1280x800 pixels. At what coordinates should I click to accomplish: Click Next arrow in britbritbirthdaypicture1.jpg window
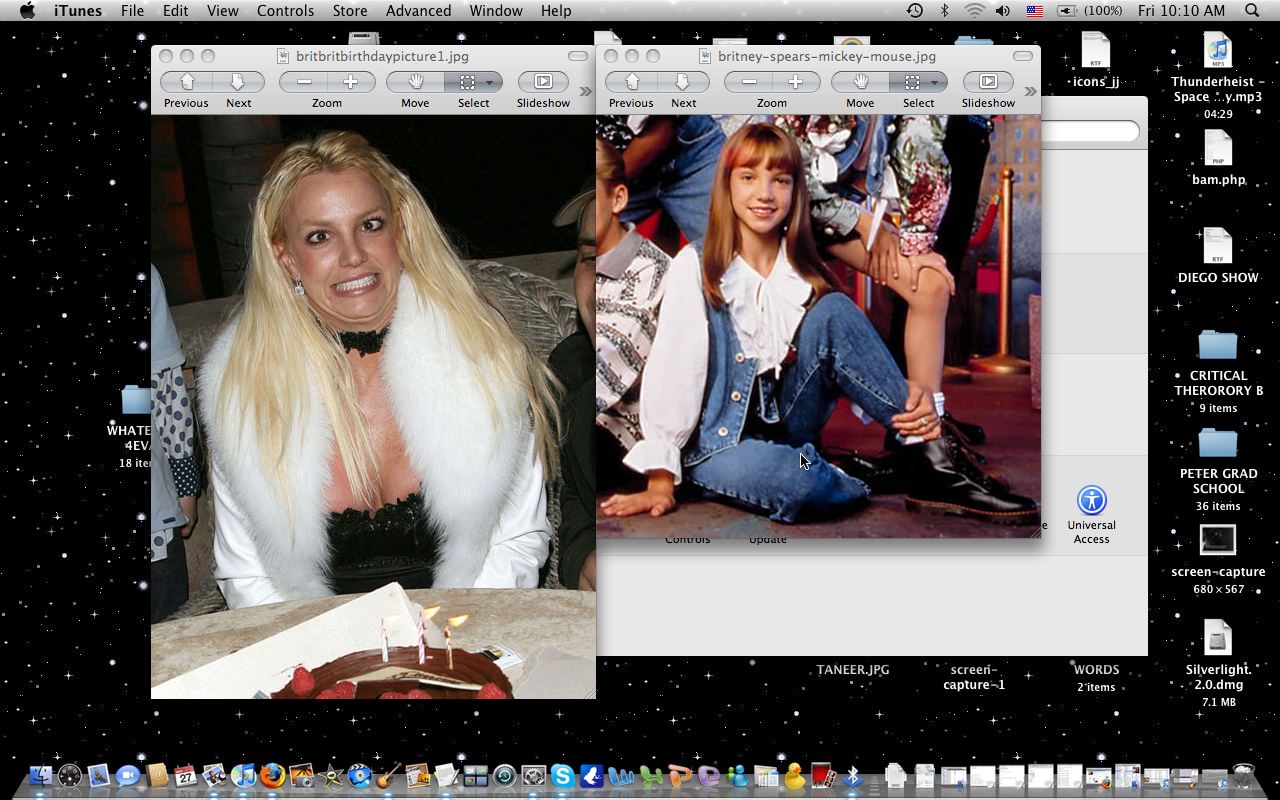tap(238, 82)
